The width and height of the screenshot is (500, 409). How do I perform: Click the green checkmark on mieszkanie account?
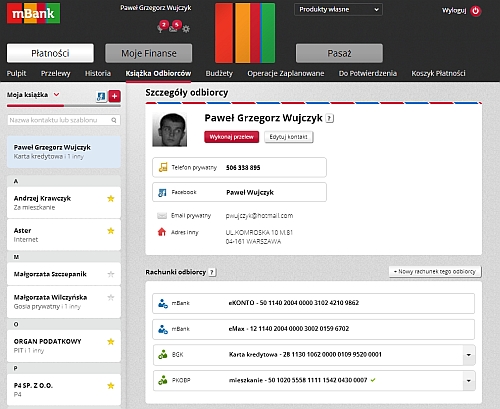click(373, 380)
